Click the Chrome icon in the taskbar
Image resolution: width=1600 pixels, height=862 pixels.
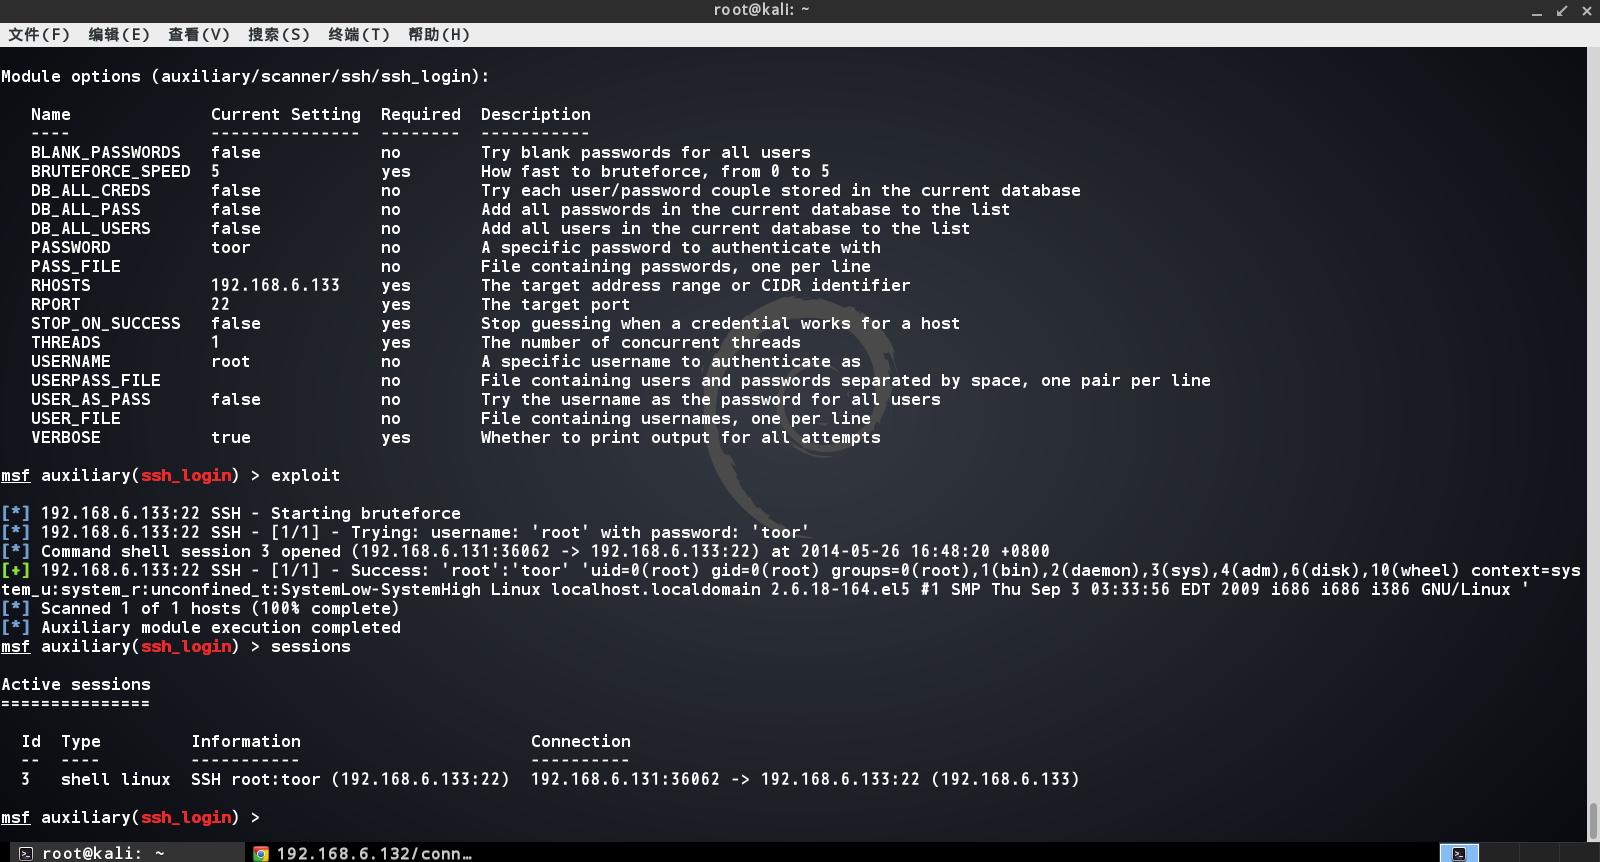[x=261, y=853]
